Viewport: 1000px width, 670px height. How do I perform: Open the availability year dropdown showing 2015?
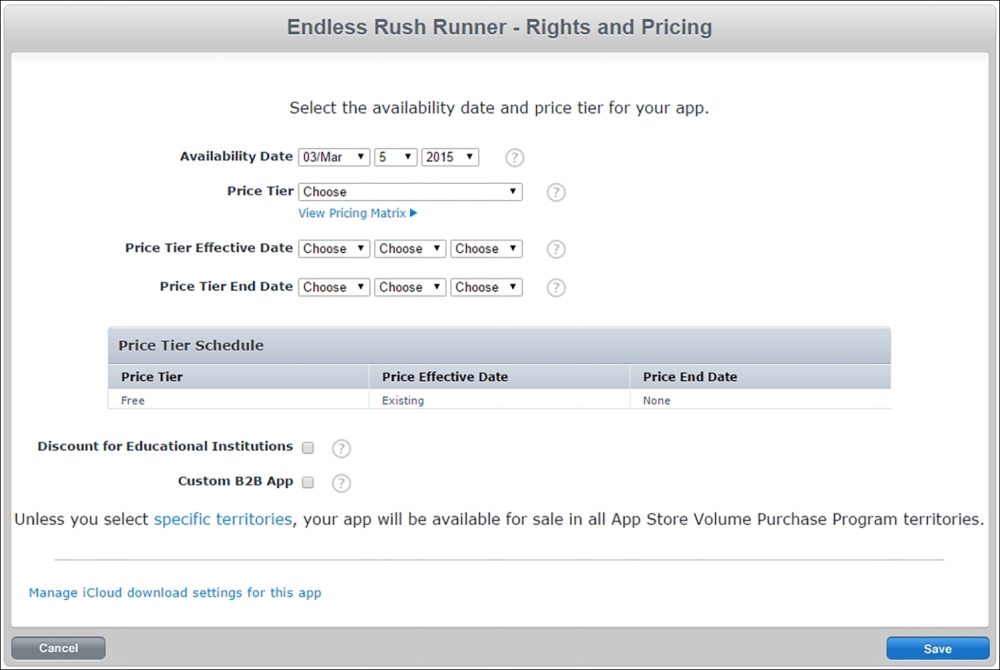click(449, 157)
